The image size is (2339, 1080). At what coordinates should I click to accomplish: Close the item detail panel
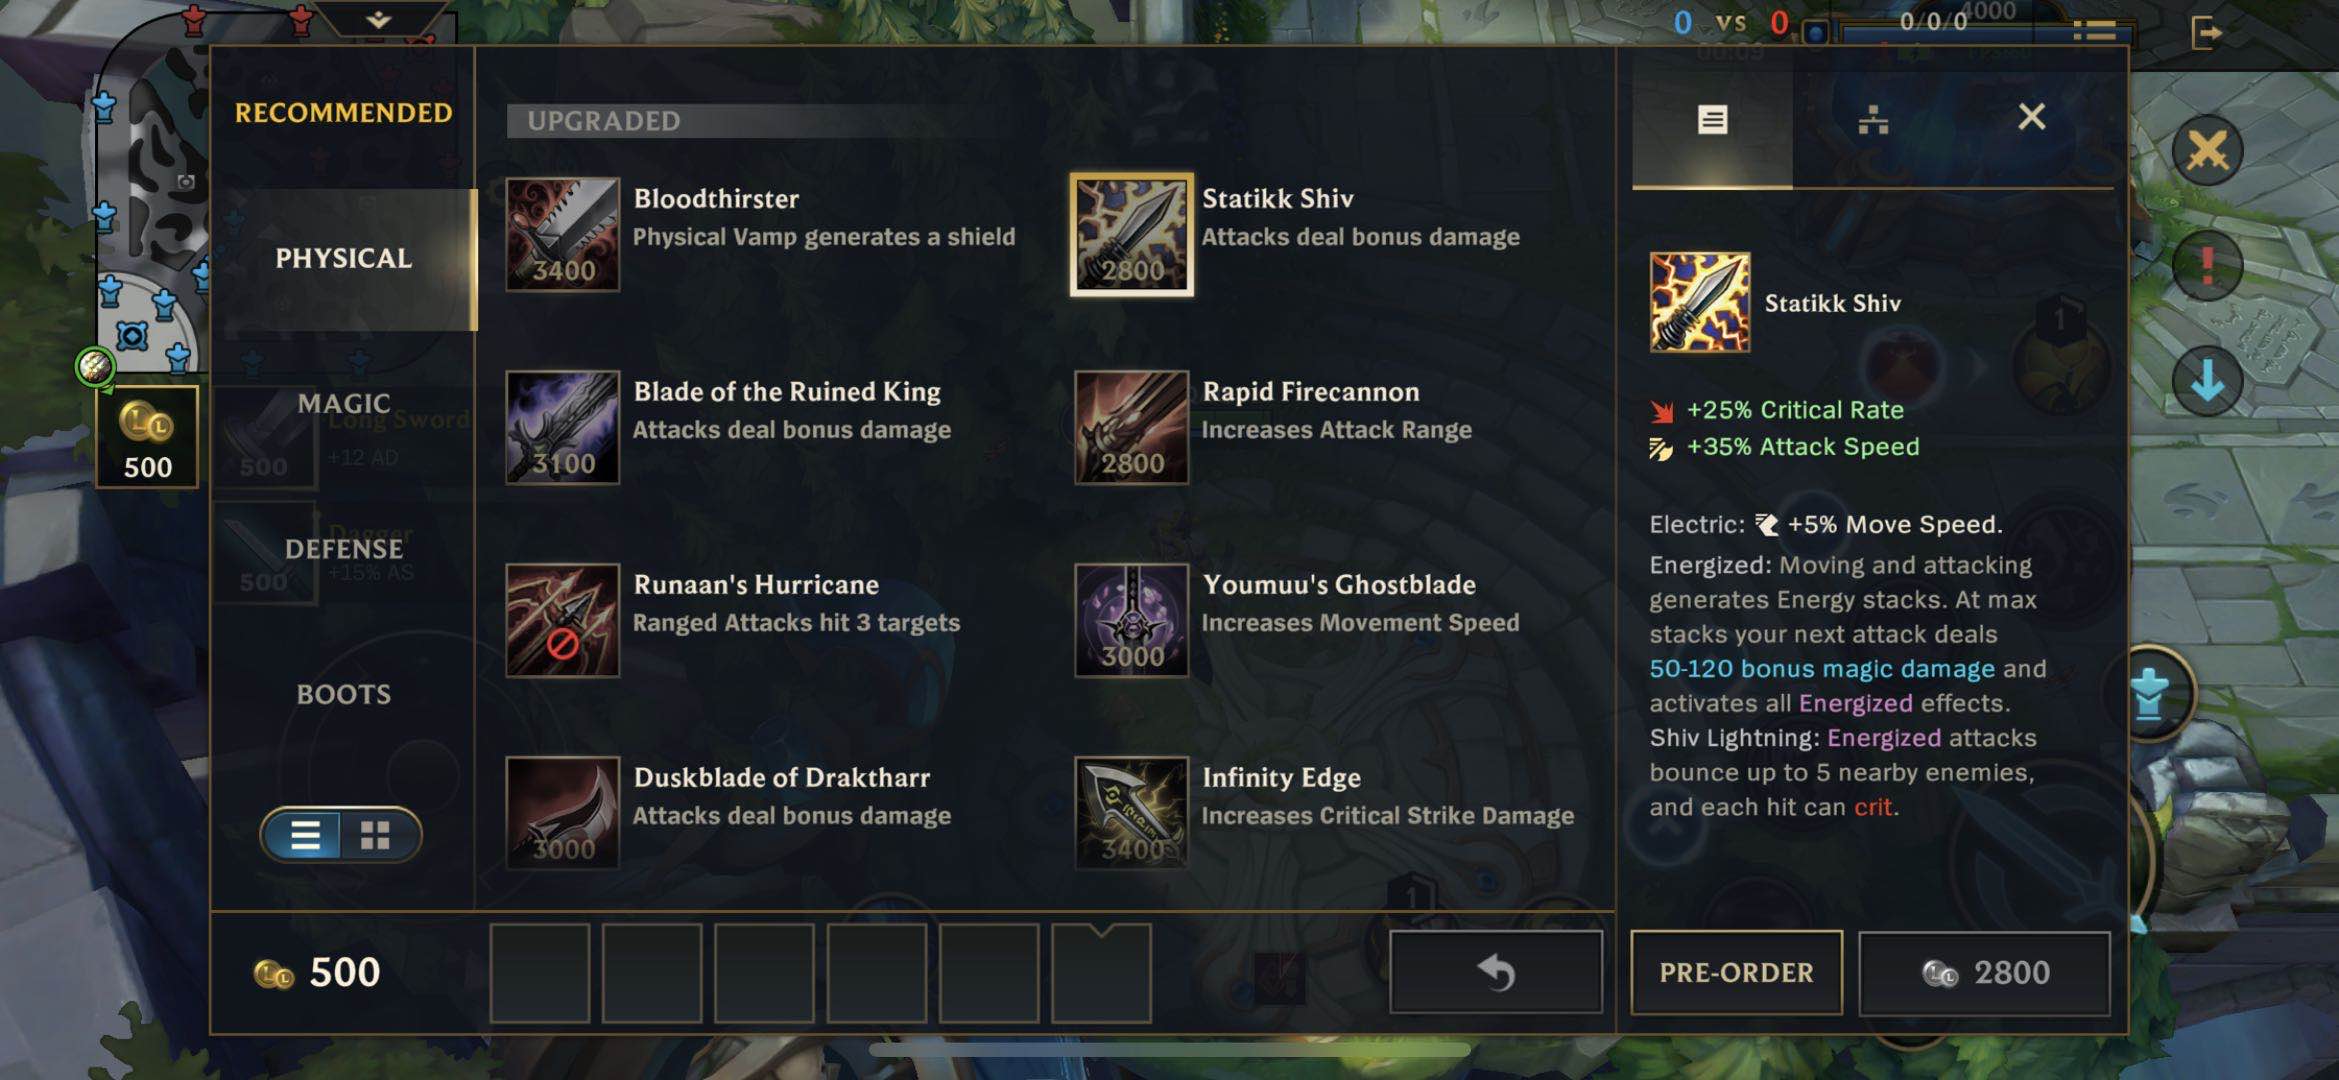[x=2031, y=117]
